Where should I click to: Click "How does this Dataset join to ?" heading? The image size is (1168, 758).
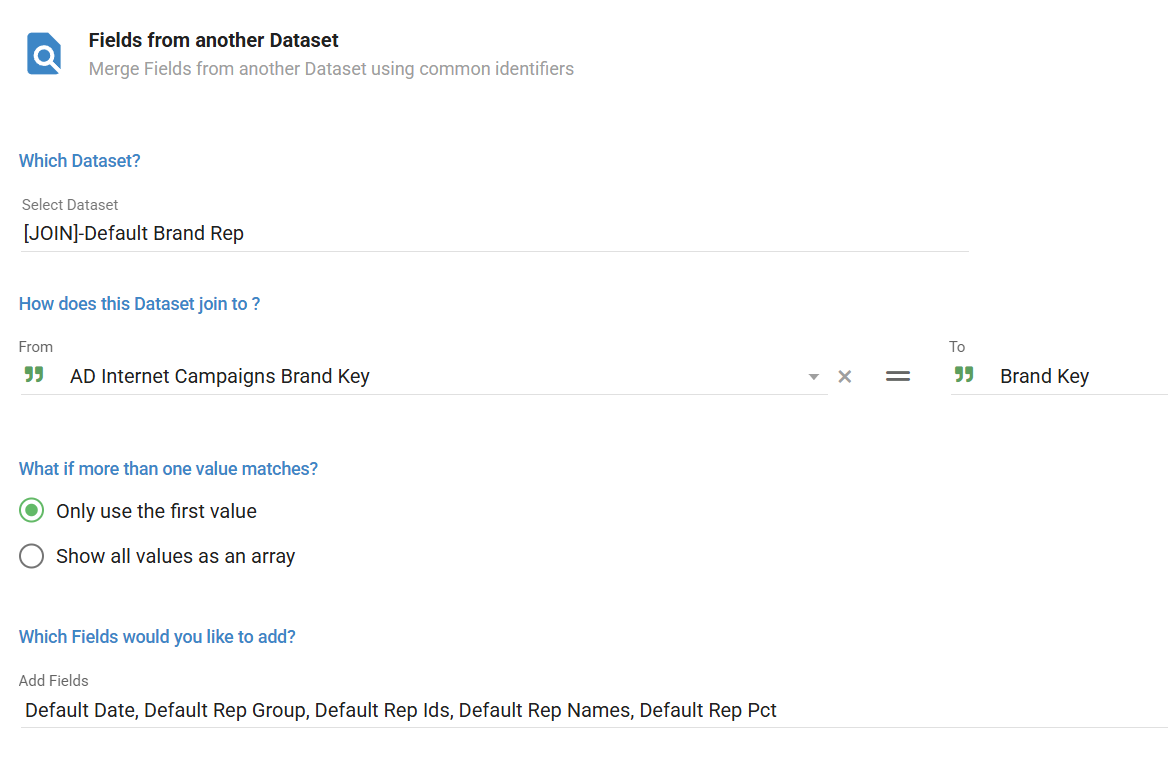(x=139, y=304)
